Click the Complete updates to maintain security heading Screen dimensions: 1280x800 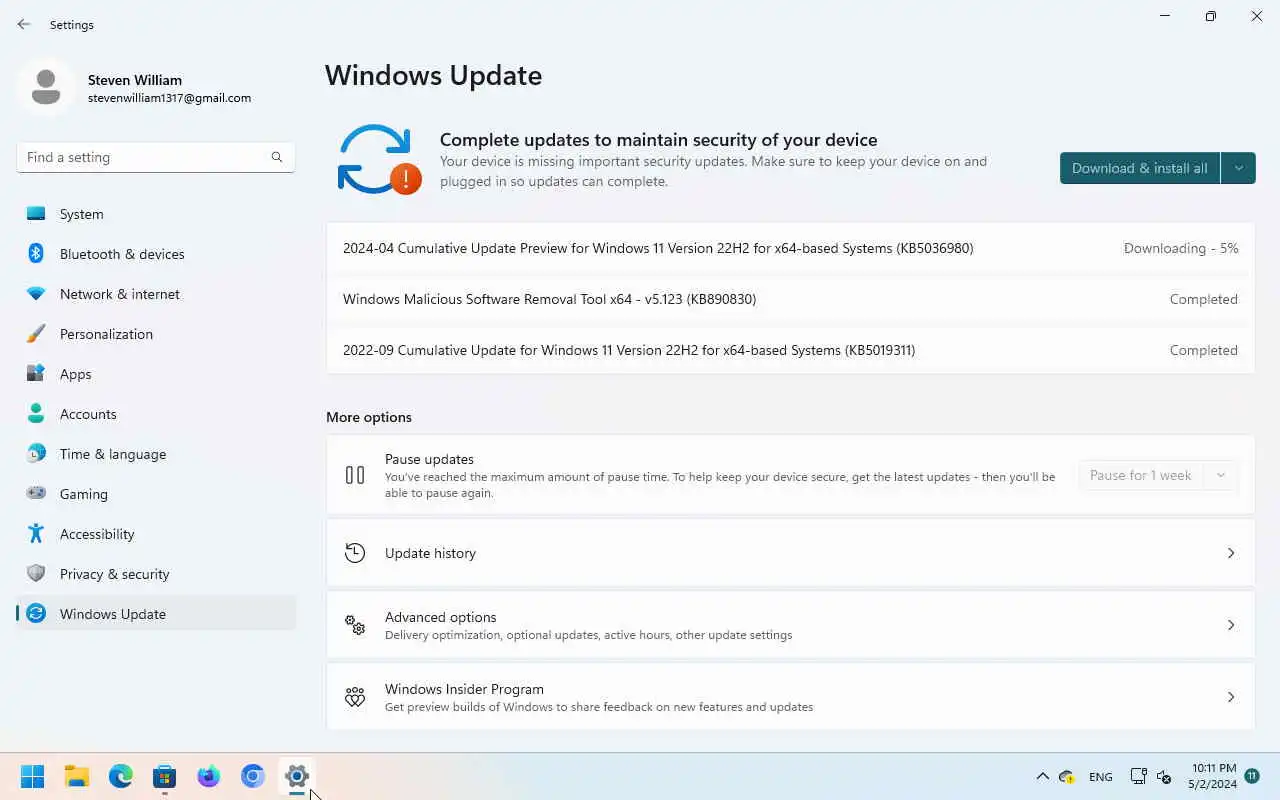(658, 140)
